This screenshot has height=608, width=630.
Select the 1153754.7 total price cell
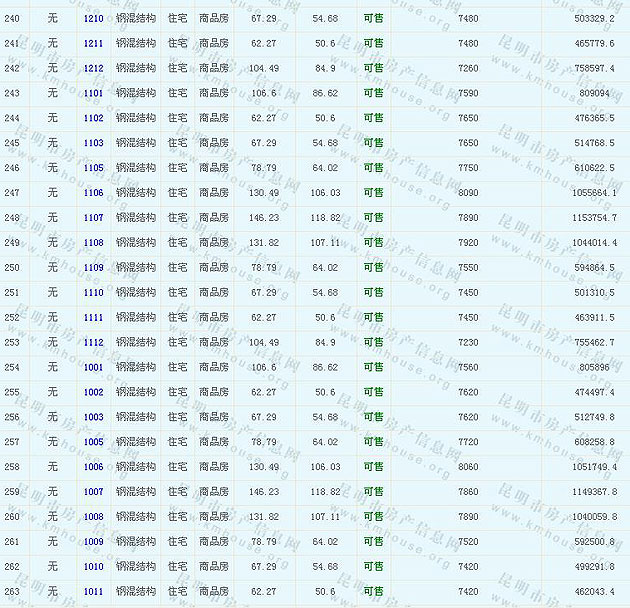pos(593,218)
